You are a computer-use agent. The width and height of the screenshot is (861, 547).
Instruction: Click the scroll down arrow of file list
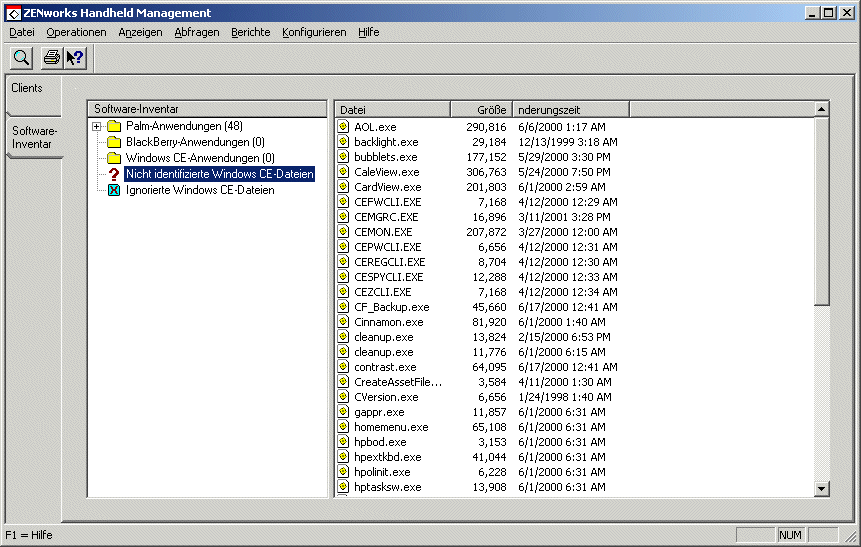pyautogui.click(x=821, y=488)
